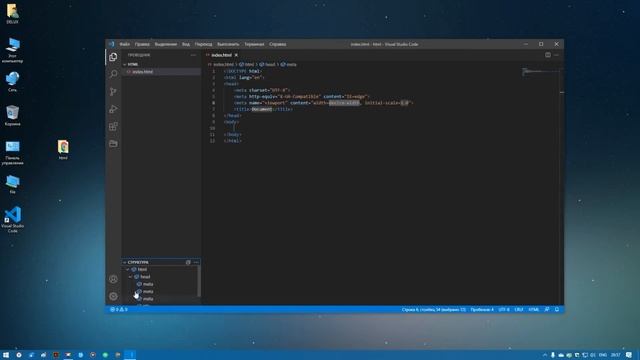Click on the Document title text in code
The height and width of the screenshot is (360, 640).
[262, 109]
